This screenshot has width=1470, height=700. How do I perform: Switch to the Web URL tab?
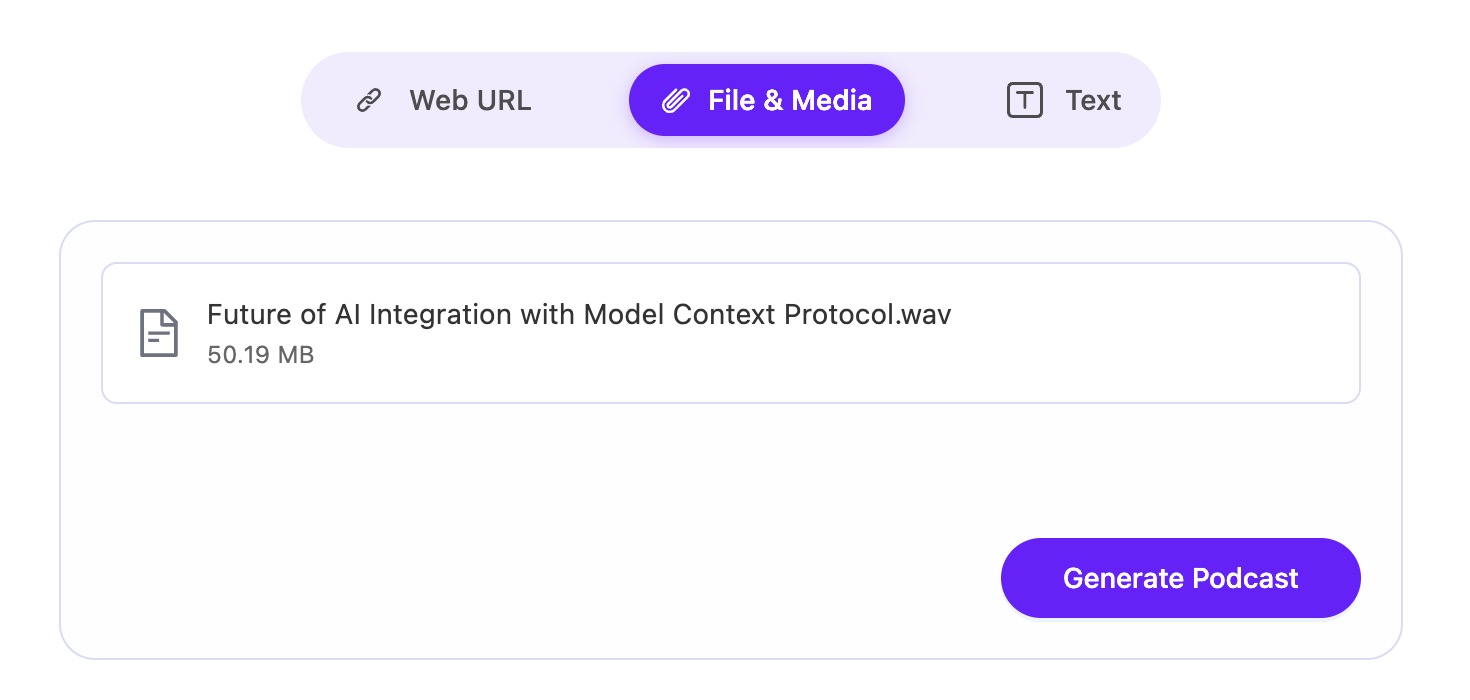(x=444, y=101)
